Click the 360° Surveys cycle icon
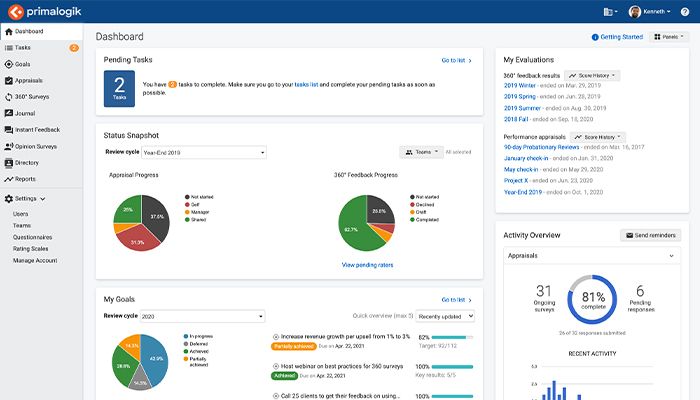This screenshot has width=700, height=400. pos(8,97)
